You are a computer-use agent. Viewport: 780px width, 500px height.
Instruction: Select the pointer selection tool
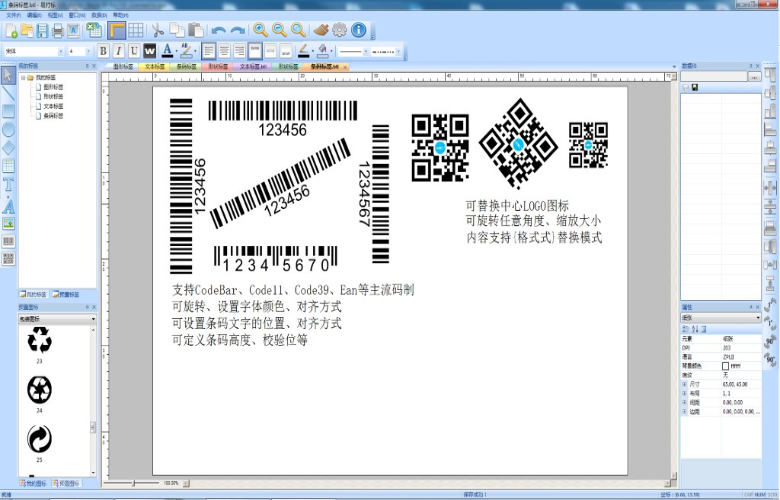pyautogui.click(x=8, y=75)
